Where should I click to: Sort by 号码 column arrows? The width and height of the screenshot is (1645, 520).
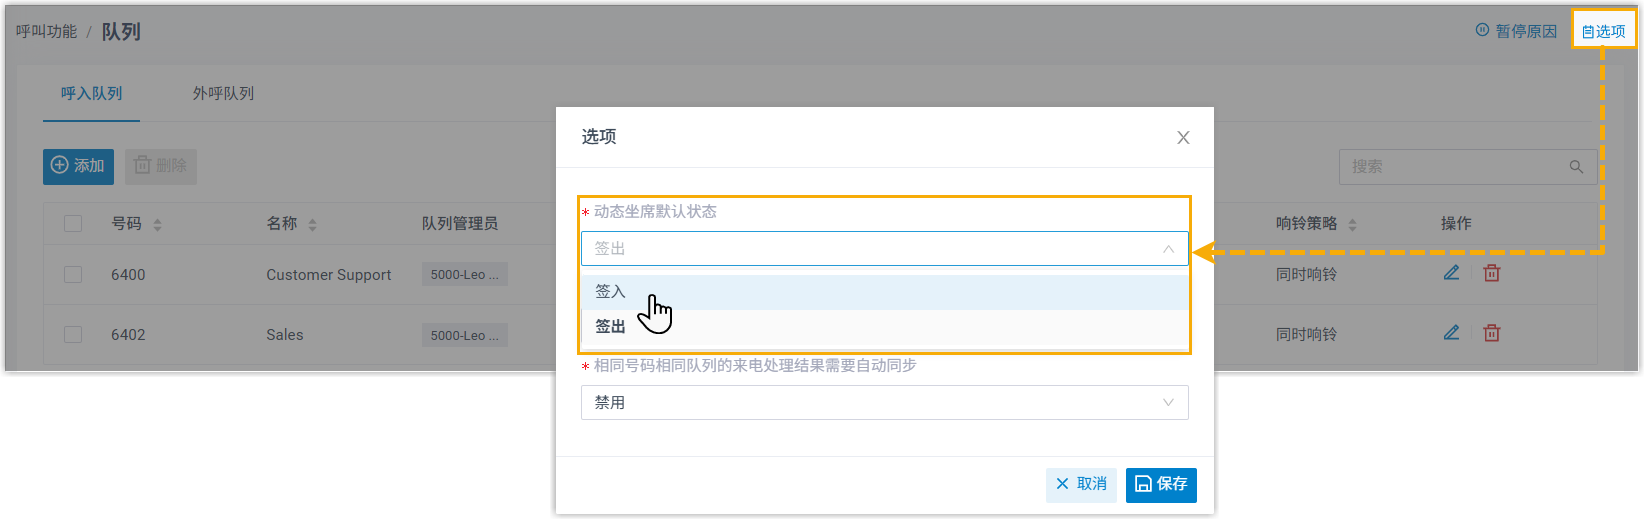[157, 225]
